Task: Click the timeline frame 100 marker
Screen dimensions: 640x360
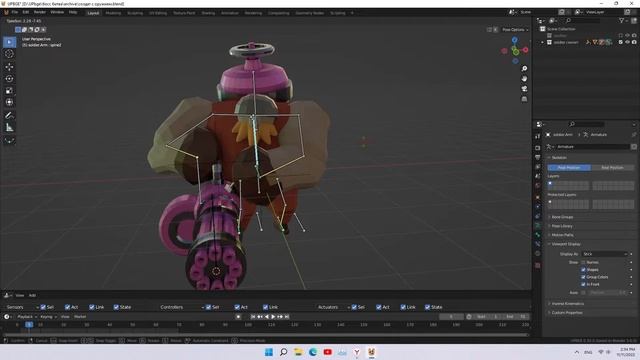Action: click(248, 325)
